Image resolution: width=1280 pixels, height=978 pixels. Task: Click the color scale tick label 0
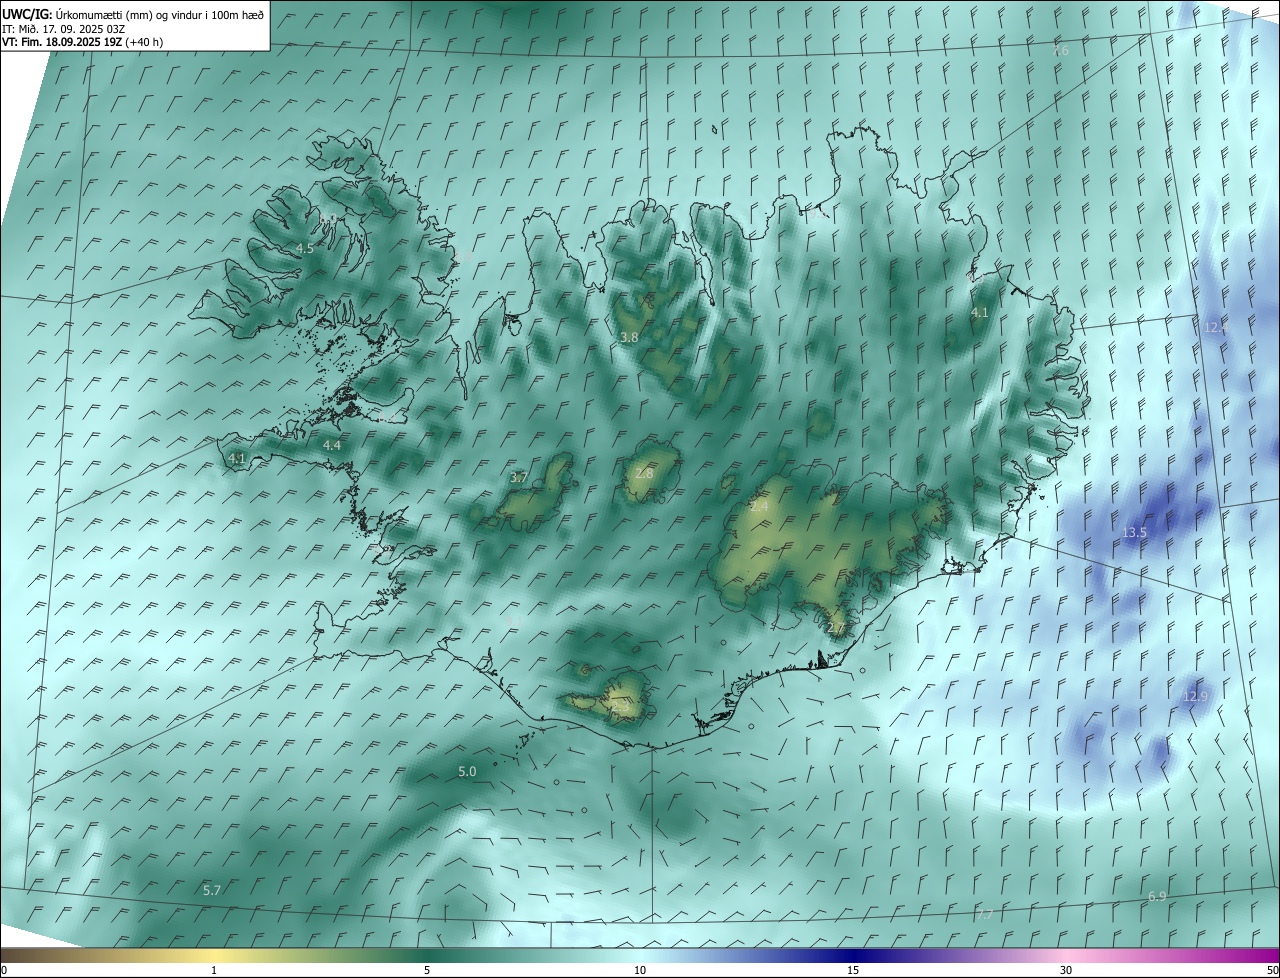(x=4, y=970)
